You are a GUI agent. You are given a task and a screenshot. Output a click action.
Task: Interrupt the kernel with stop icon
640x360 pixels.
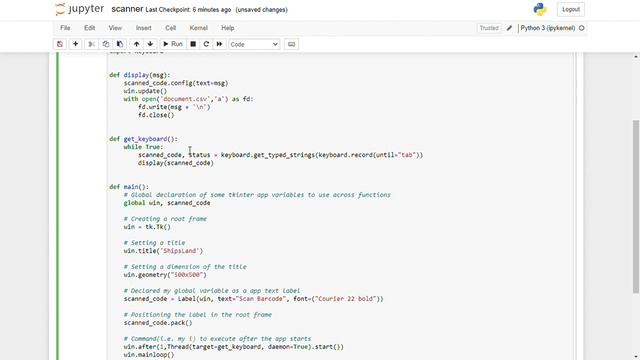click(x=193, y=44)
